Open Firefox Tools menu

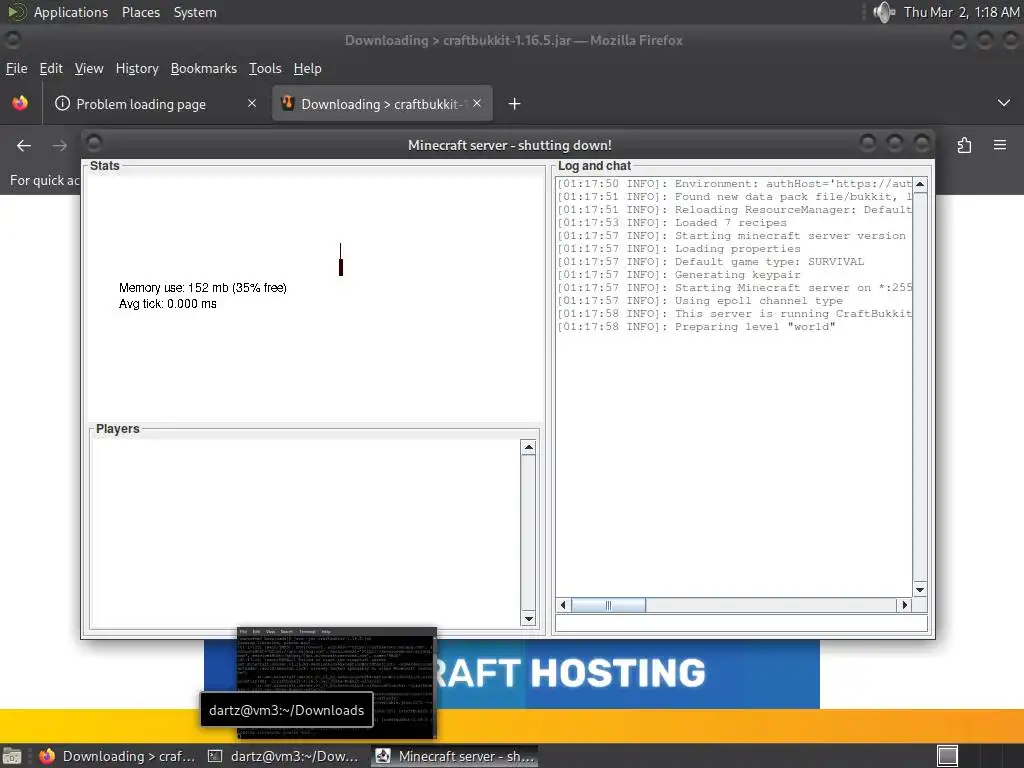point(265,69)
